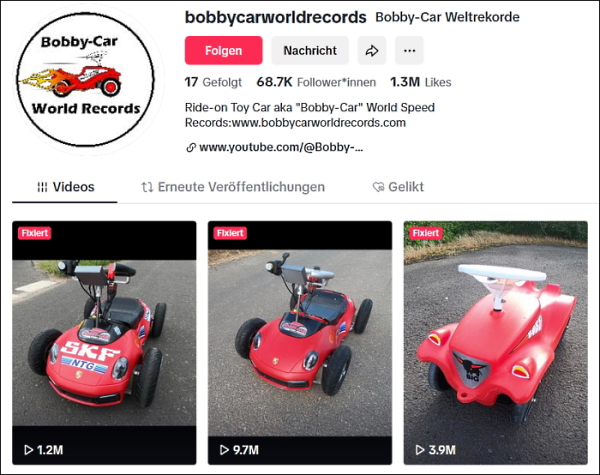Screen dimensions: 600x475
Task: View the 17 Gefolgt following list
Action: (x=213, y=82)
